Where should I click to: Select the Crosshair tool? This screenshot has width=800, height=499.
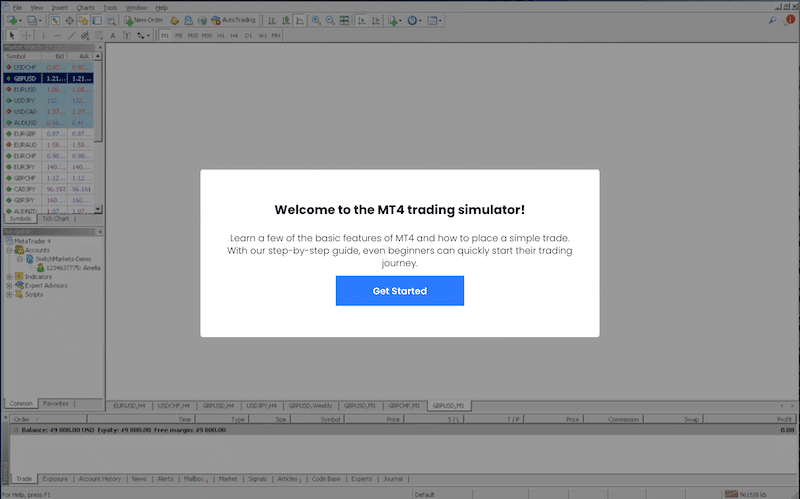(x=27, y=35)
